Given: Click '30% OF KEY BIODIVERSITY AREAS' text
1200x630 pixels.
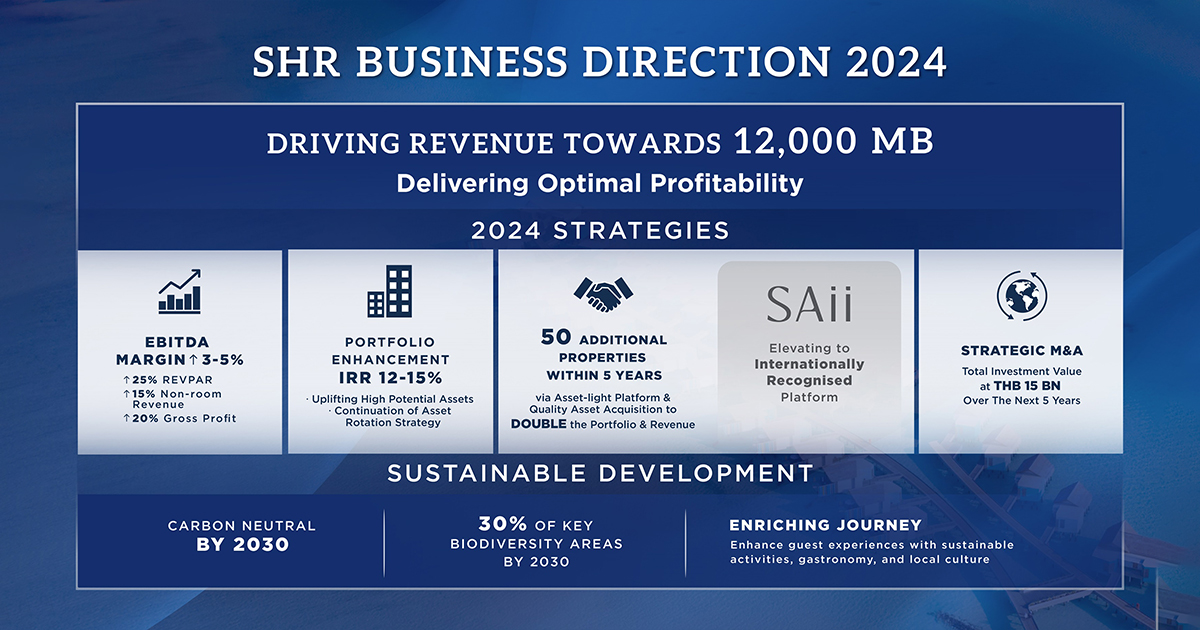Looking at the screenshot, I should [536, 534].
